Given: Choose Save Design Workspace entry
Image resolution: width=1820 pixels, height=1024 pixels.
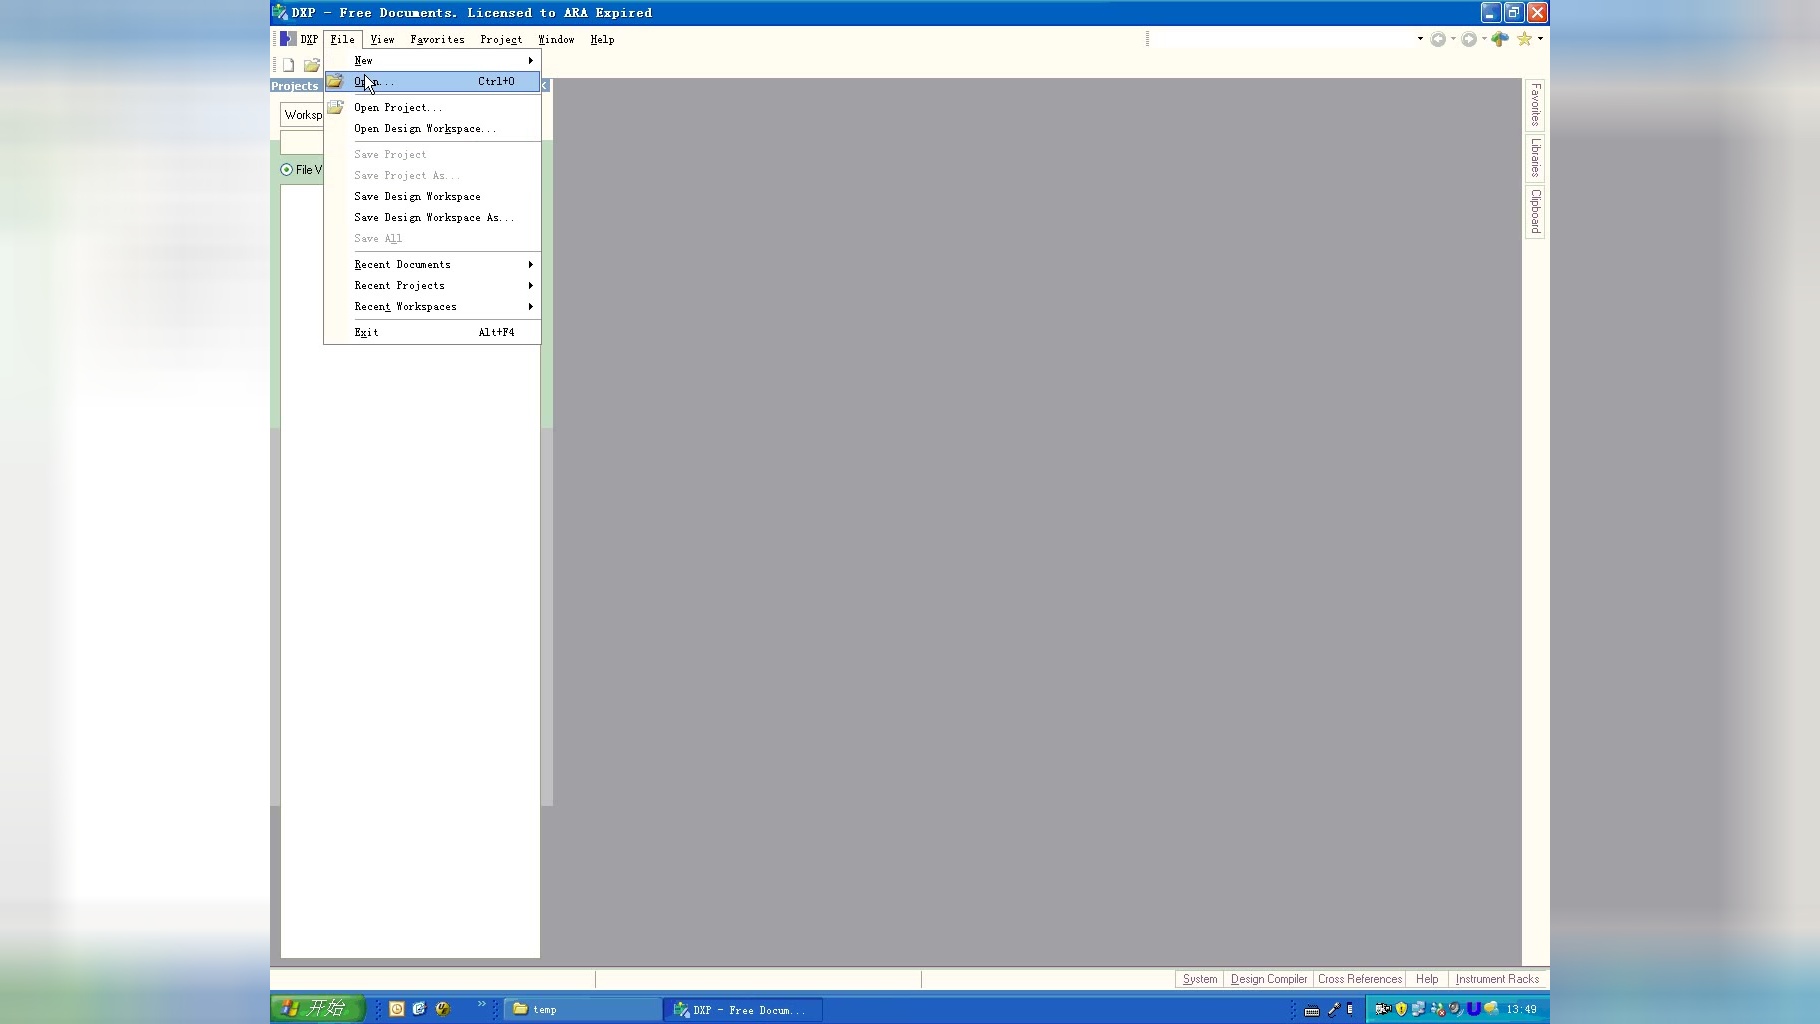Looking at the screenshot, I should pos(432,197).
